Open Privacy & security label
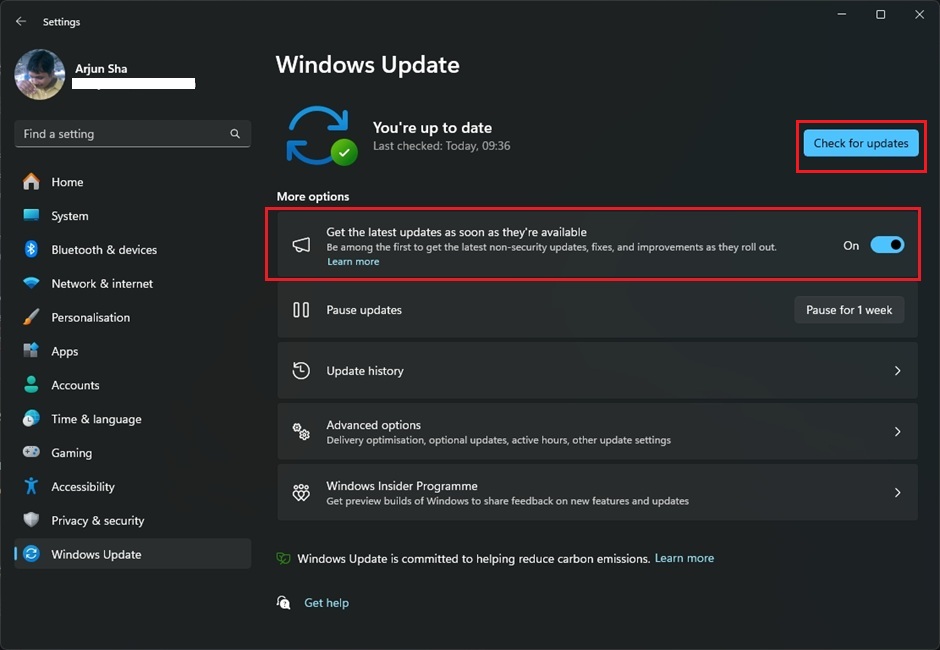Viewport: 940px width, 650px height. tap(98, 520)
